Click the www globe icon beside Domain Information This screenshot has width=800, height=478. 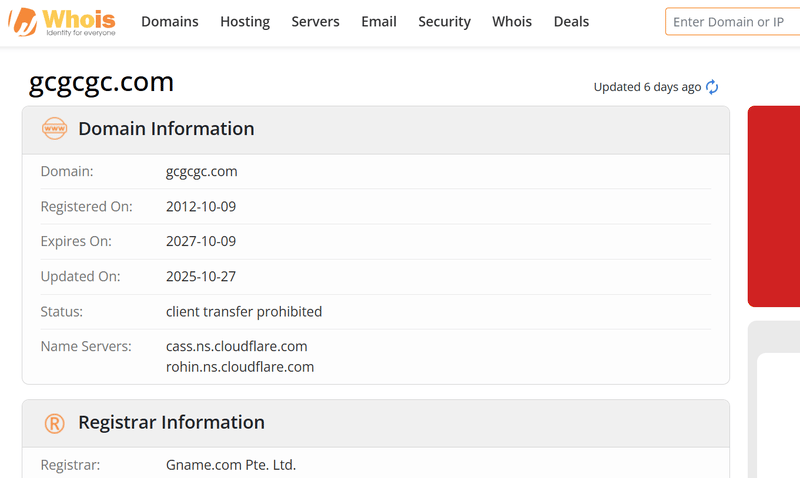click(x=54, y=129)
